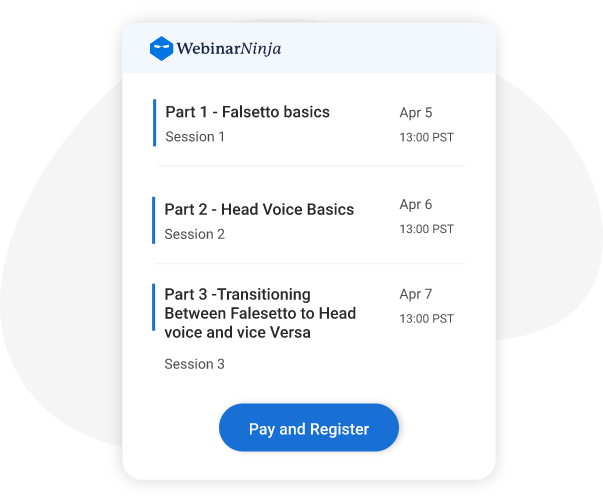This screenshot has width=603, height=503.
Task: Click the blue bar beside Part 1
Action: pos(155,123)
